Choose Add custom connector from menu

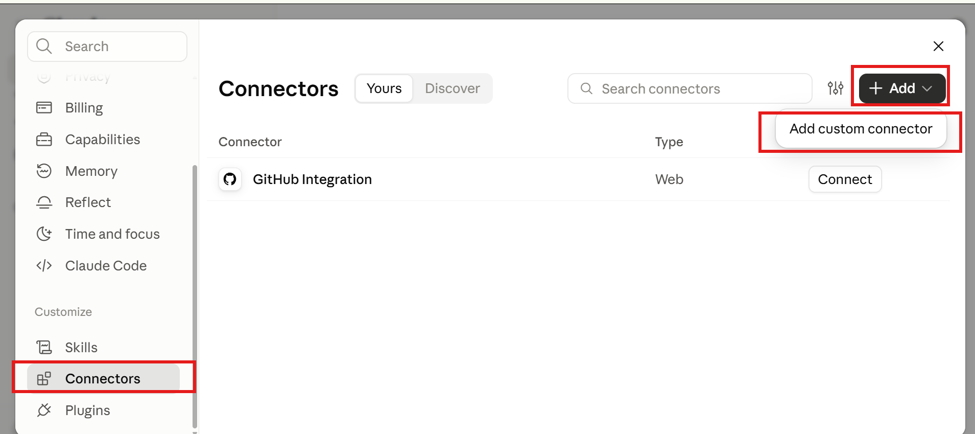coord(861,129)
